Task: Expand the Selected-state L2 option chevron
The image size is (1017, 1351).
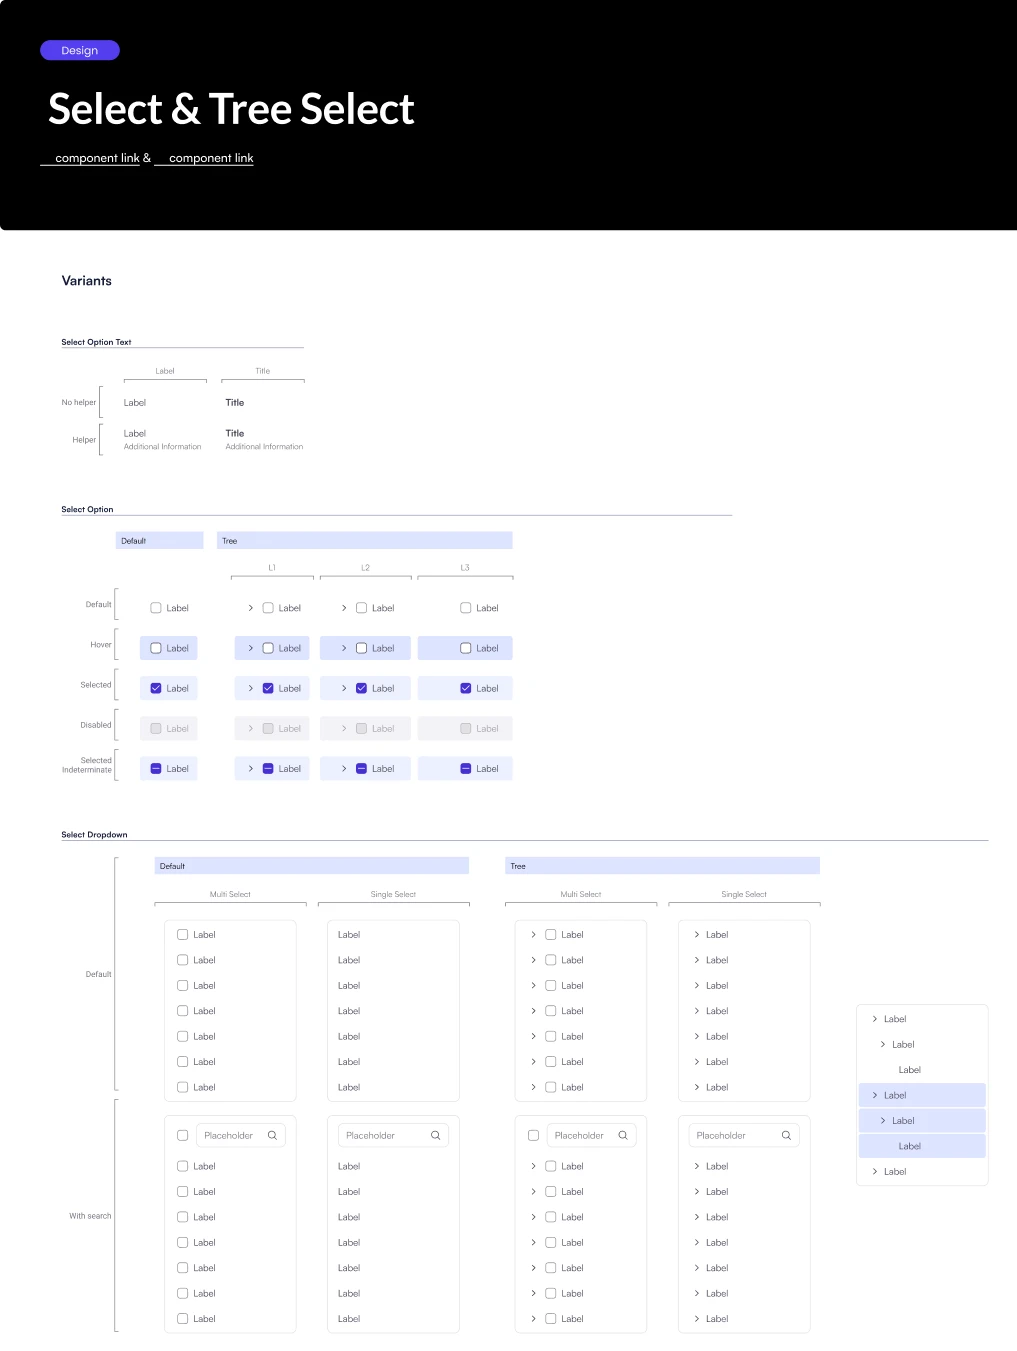Action: pos(344,688)
